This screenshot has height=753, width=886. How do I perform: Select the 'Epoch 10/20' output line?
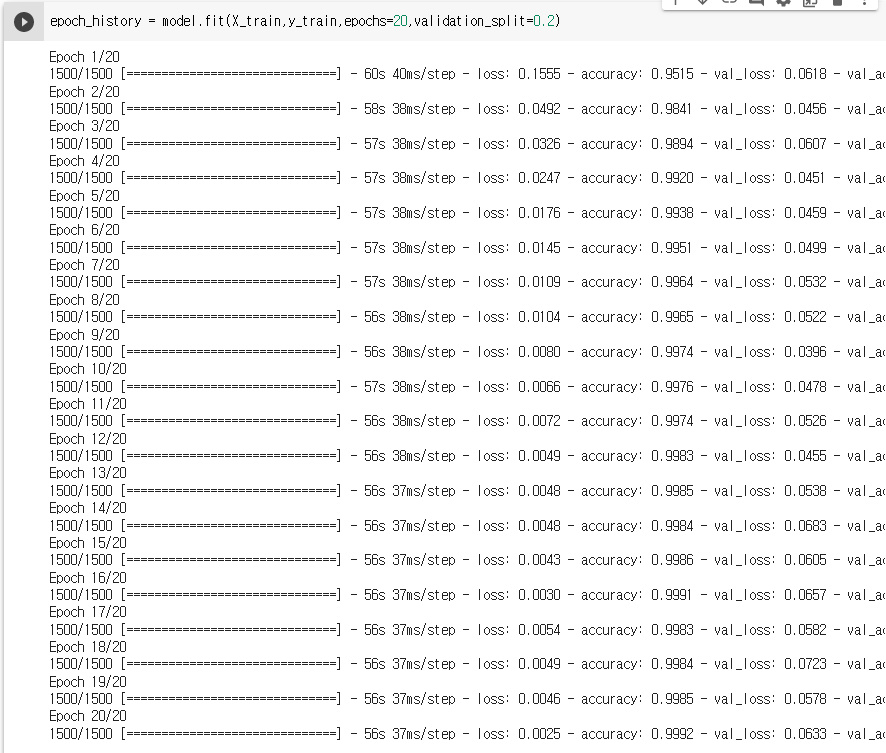[x=88, y=369]
